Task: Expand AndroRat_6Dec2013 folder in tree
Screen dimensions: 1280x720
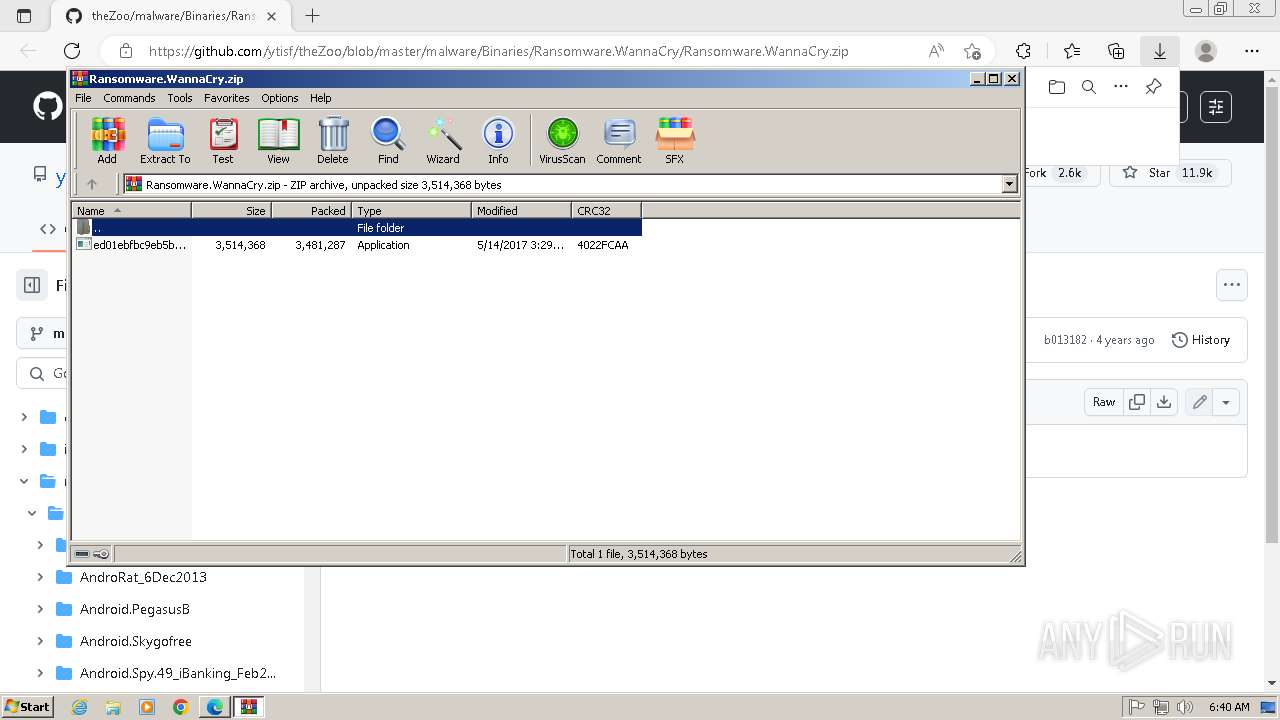Action: point(40,577)
